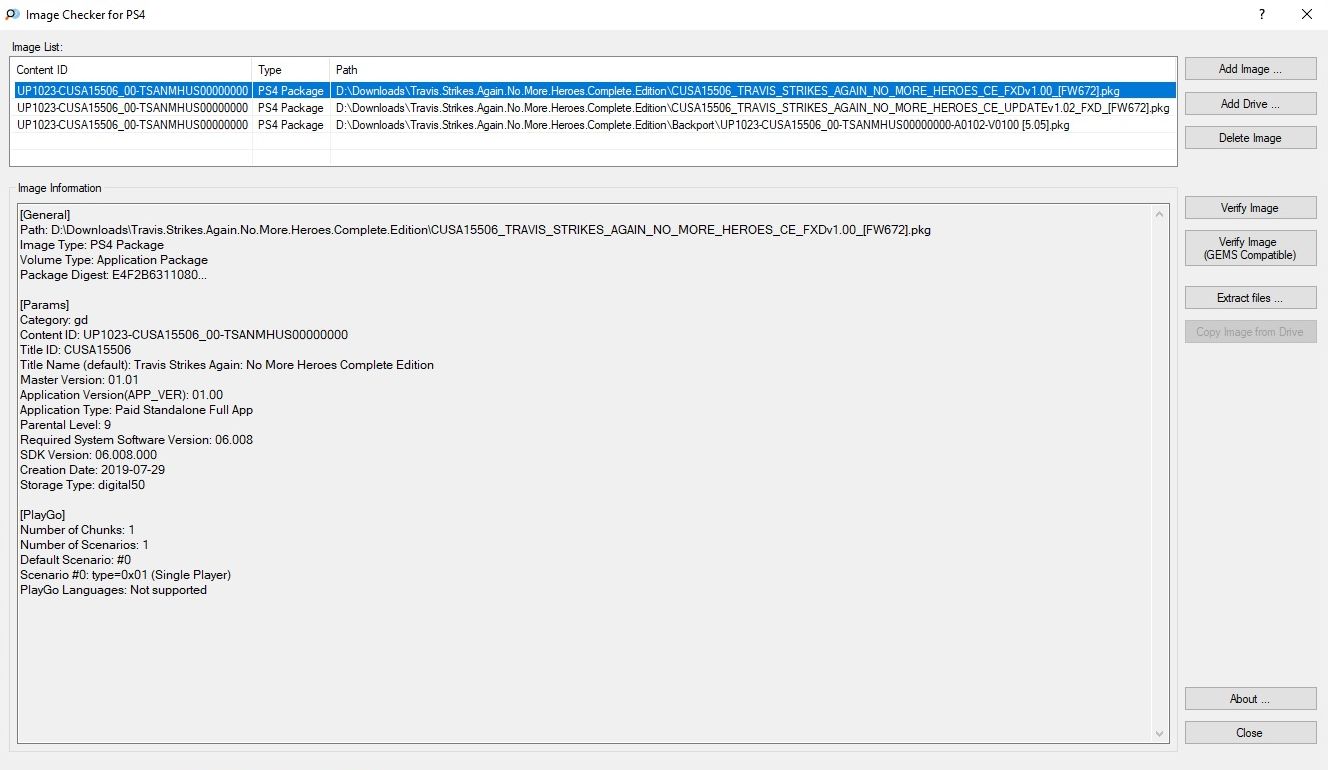Click the Close button at bottom right
Viewport: 1328px width, 770px height.
pos(1250,732)
